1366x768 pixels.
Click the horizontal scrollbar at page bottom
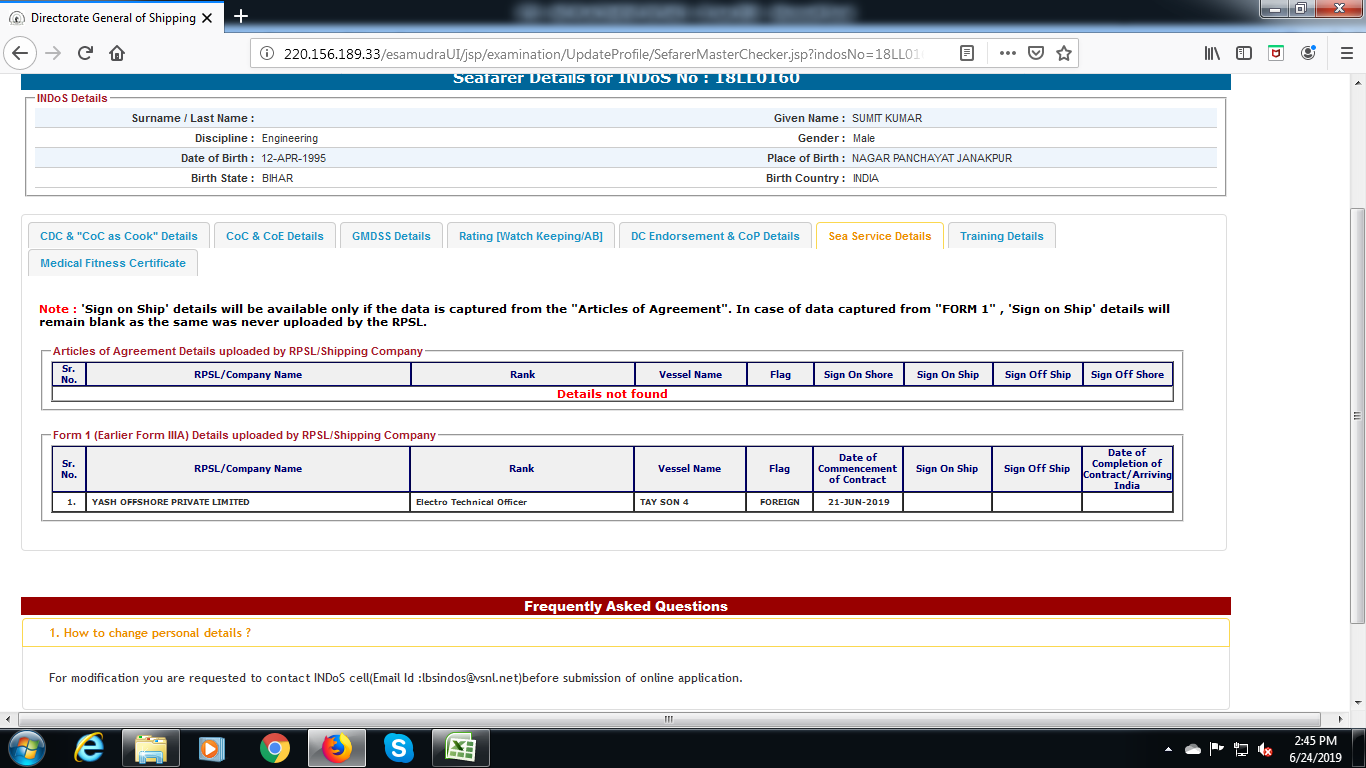click(x=670, y=719)
